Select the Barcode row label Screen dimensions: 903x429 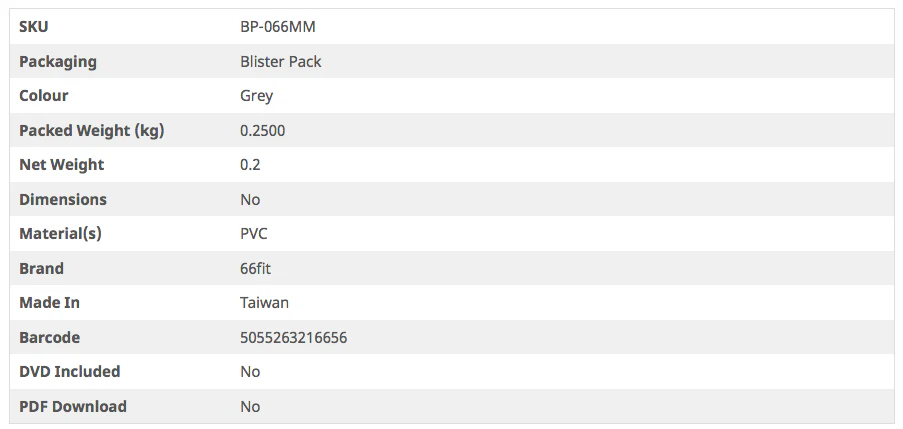point(50,337)
